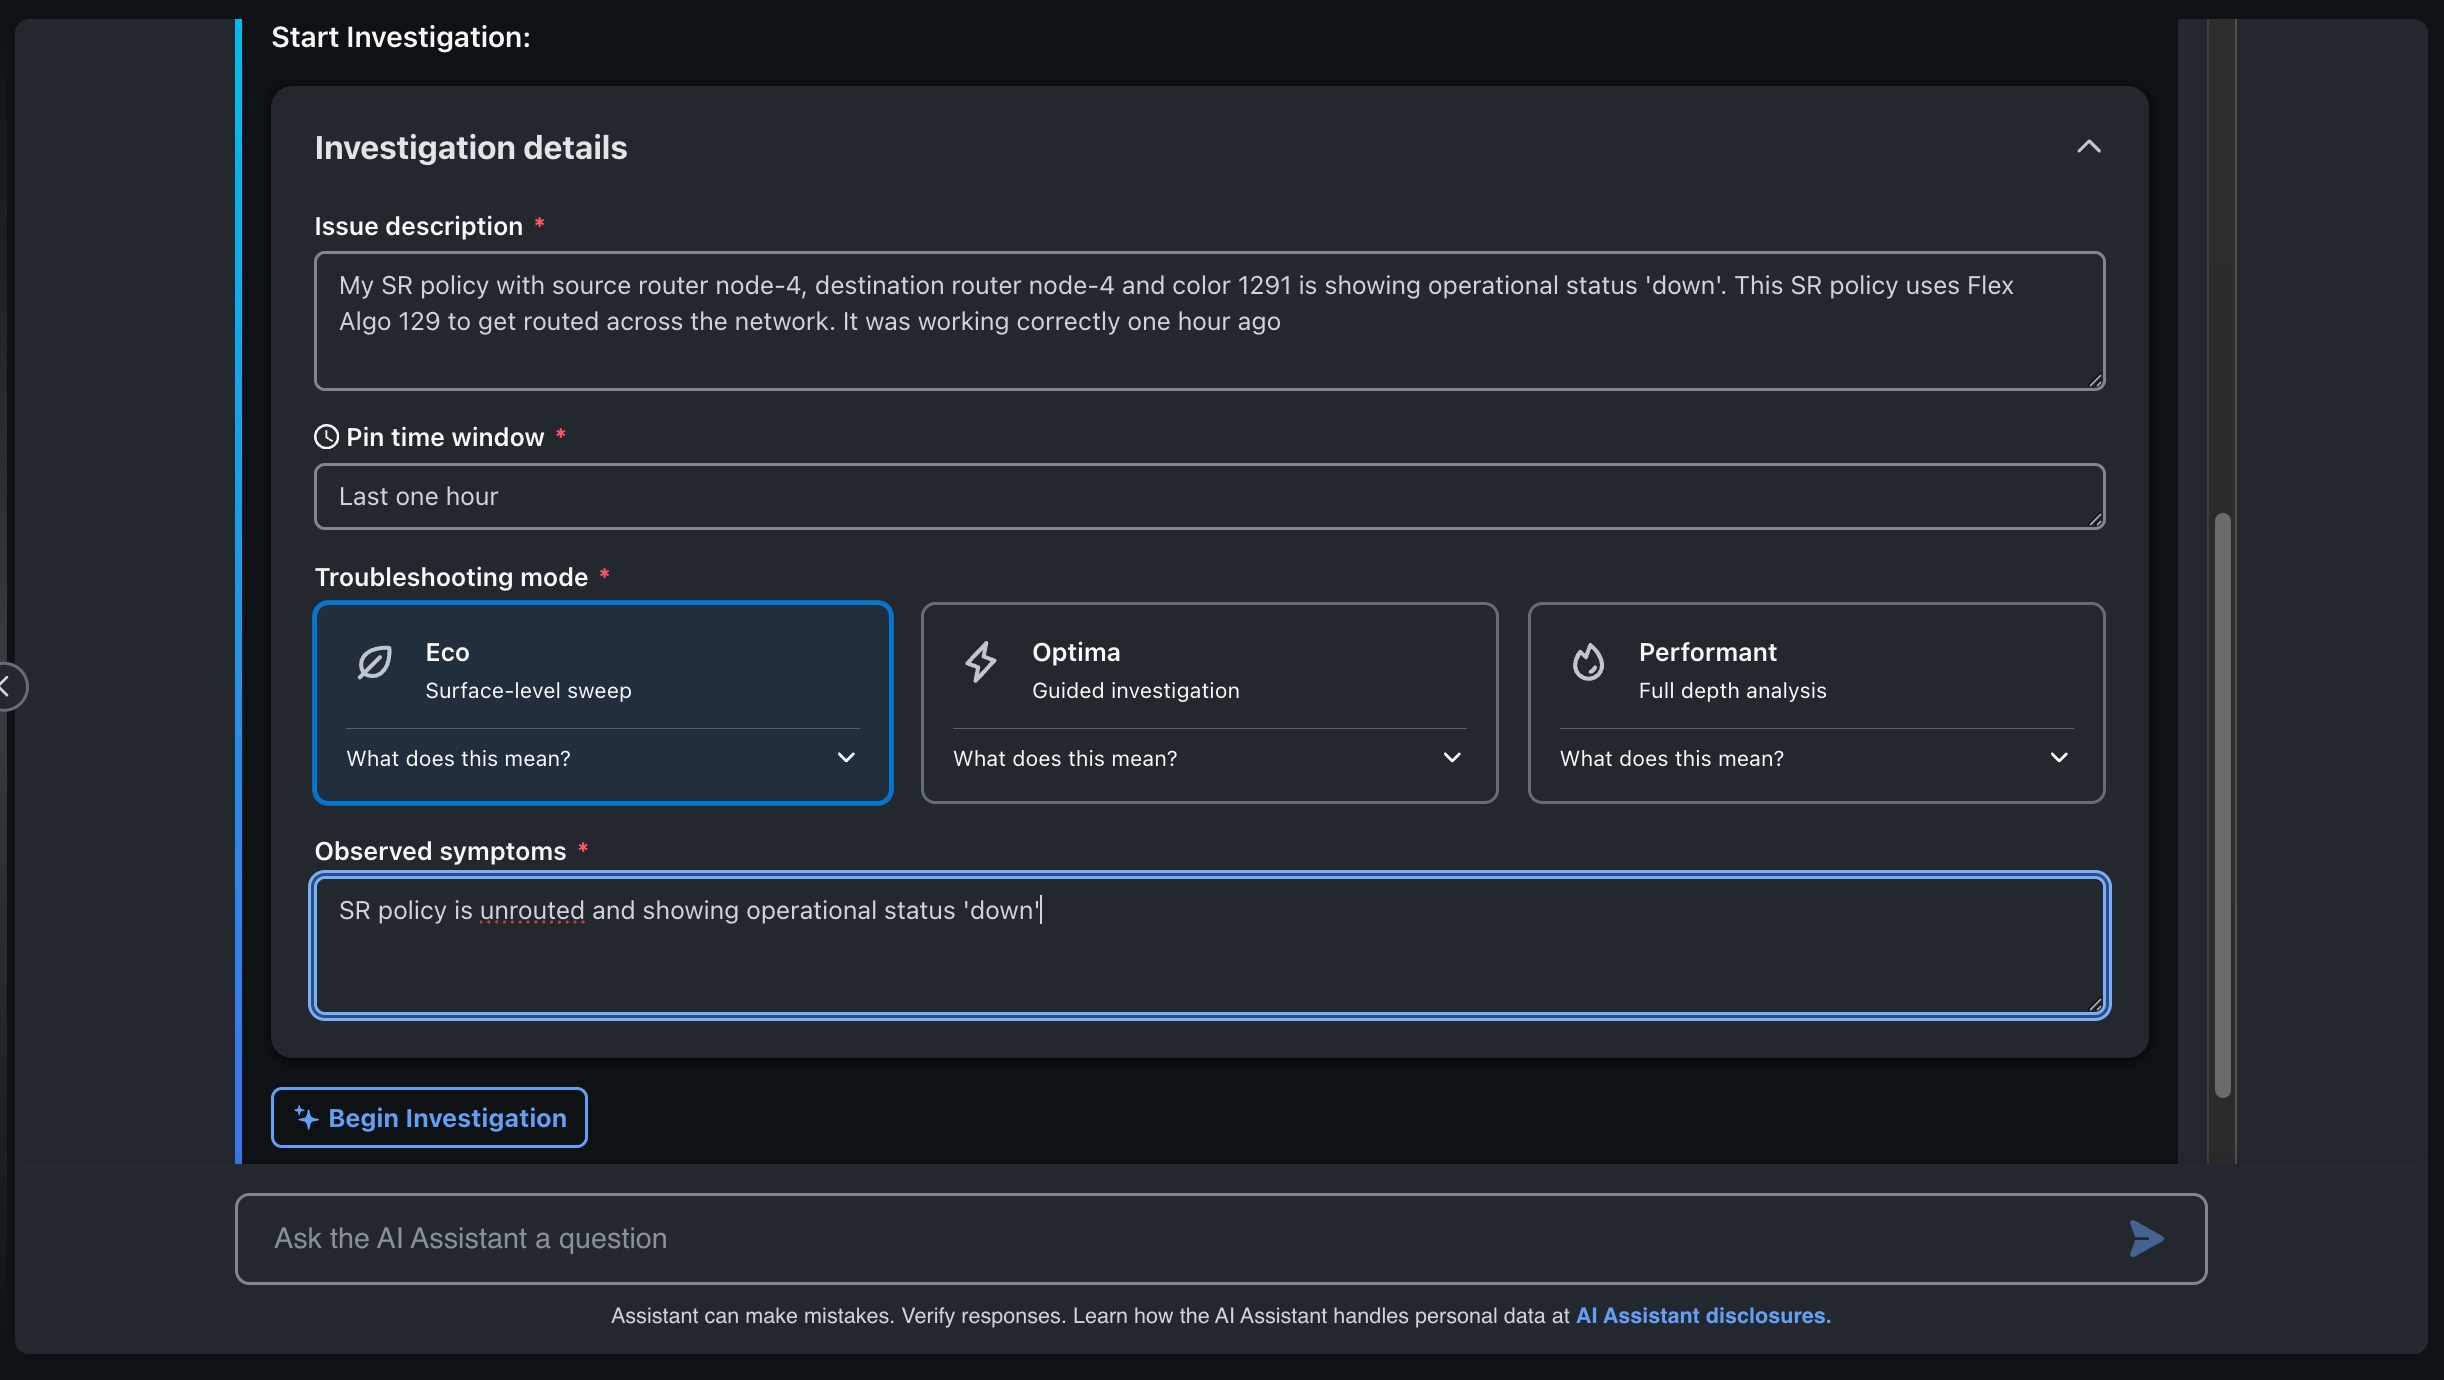Viewport: 2444px width, 1380px height.
Task: Click the Pin time window field
Action: tap(1209, 496)
